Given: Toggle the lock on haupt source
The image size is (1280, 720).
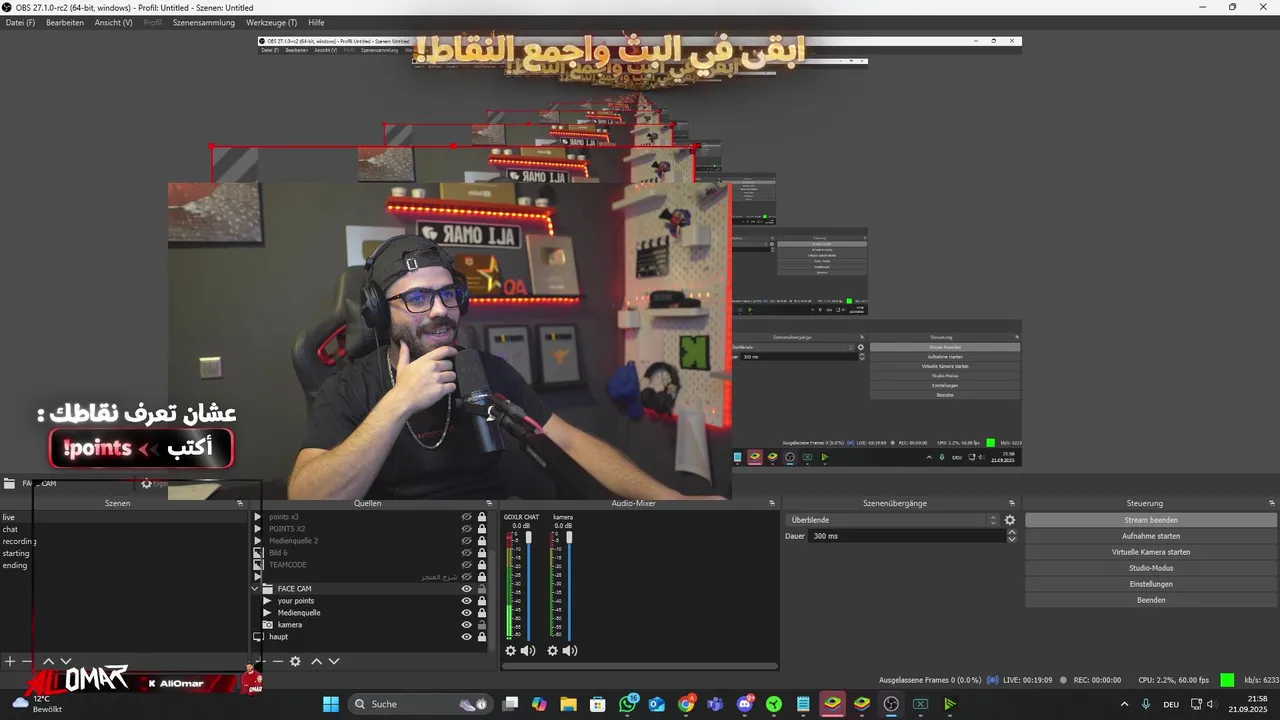Looking at the screenshot, I should tap(482, 637).
